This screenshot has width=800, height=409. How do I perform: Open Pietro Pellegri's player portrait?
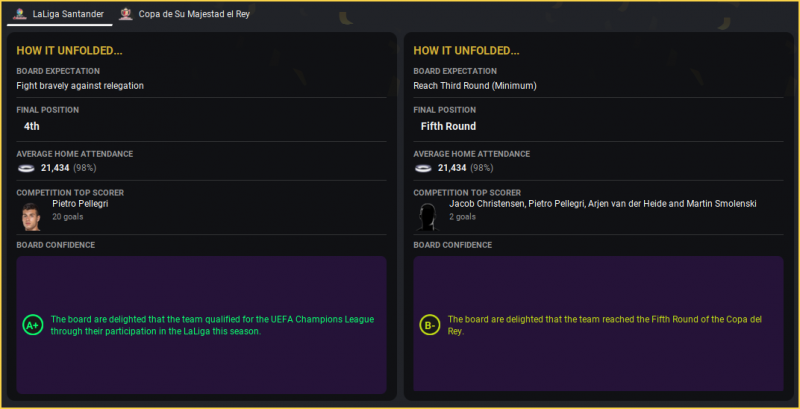pos(30,215)
